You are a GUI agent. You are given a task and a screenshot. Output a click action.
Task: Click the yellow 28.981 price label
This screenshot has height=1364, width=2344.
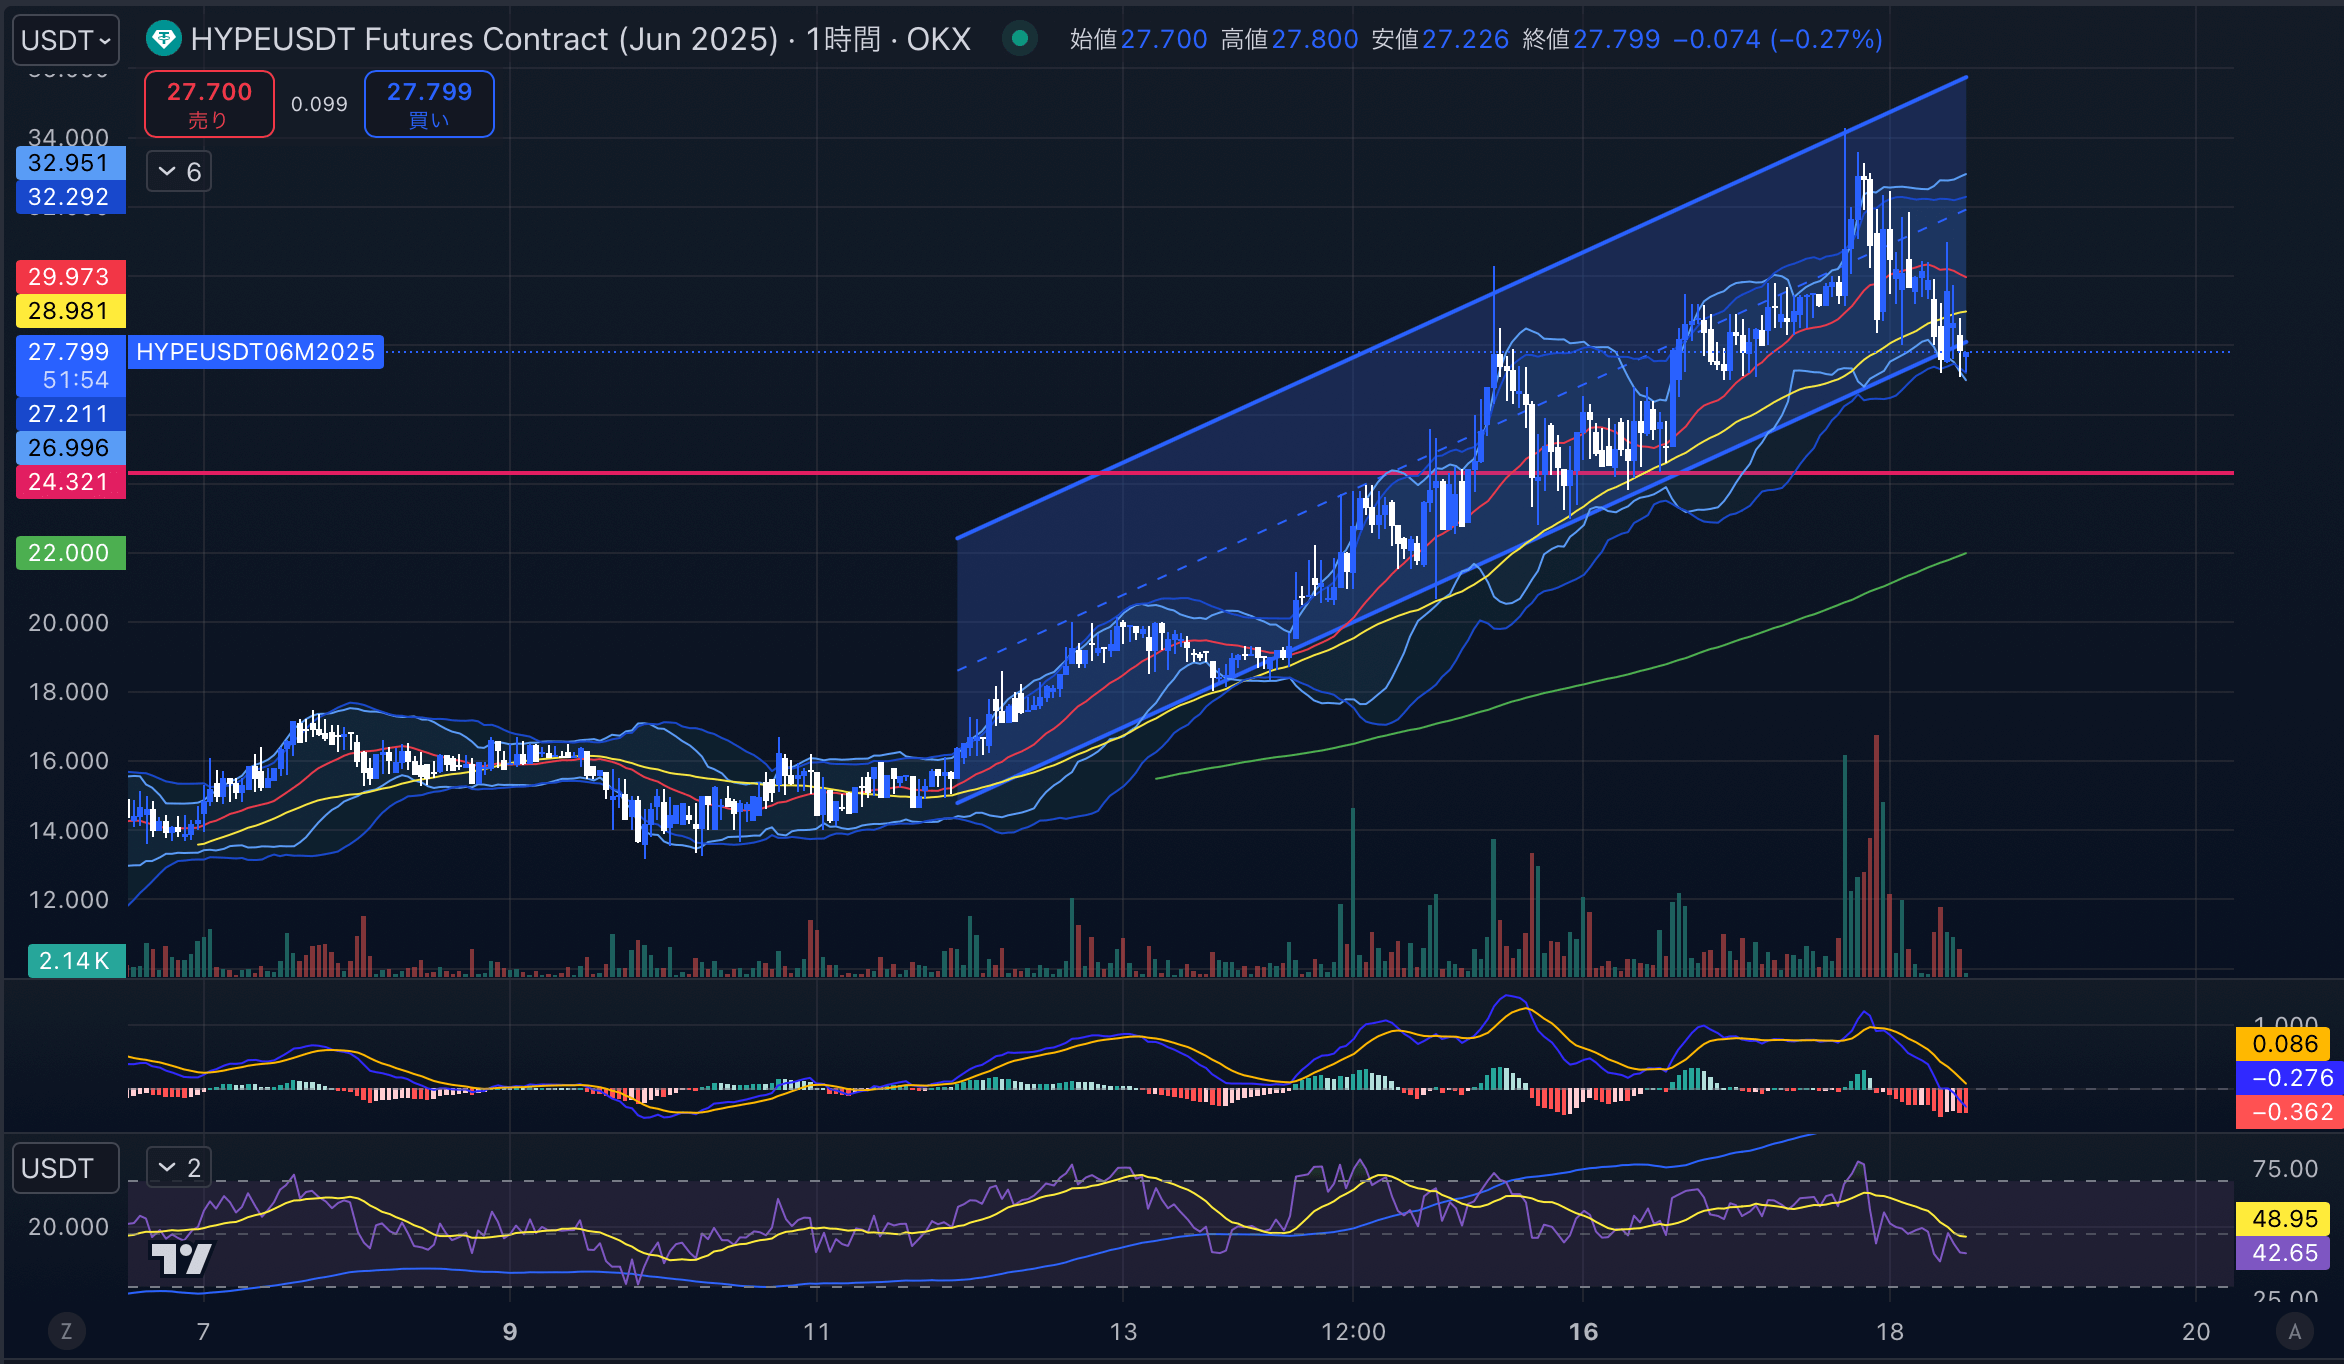point(70,311)
